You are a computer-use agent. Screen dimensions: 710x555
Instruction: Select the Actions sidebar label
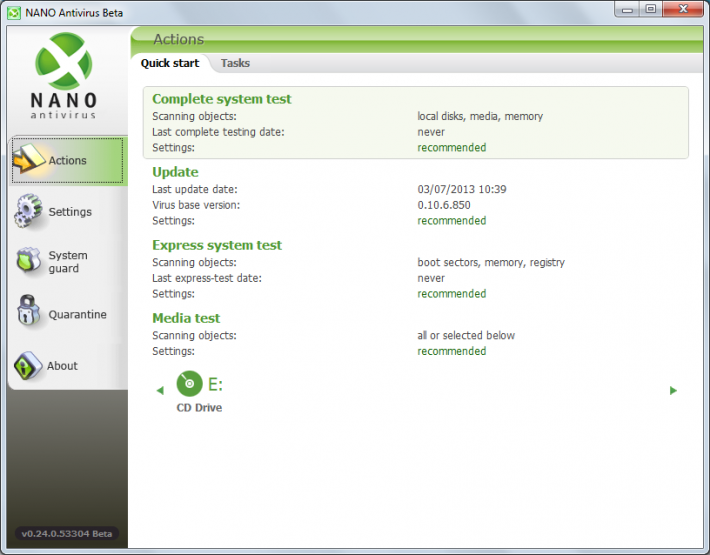click(67, 160)
